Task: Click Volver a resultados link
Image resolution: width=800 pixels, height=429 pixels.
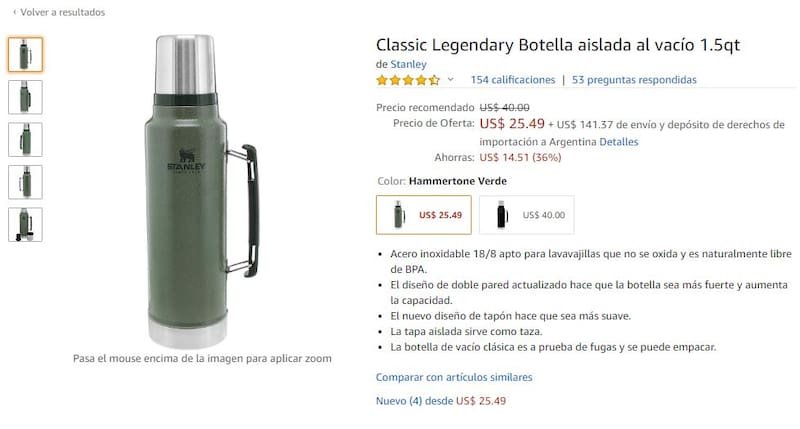Action: pyautogui.click(x=63, y=12)
